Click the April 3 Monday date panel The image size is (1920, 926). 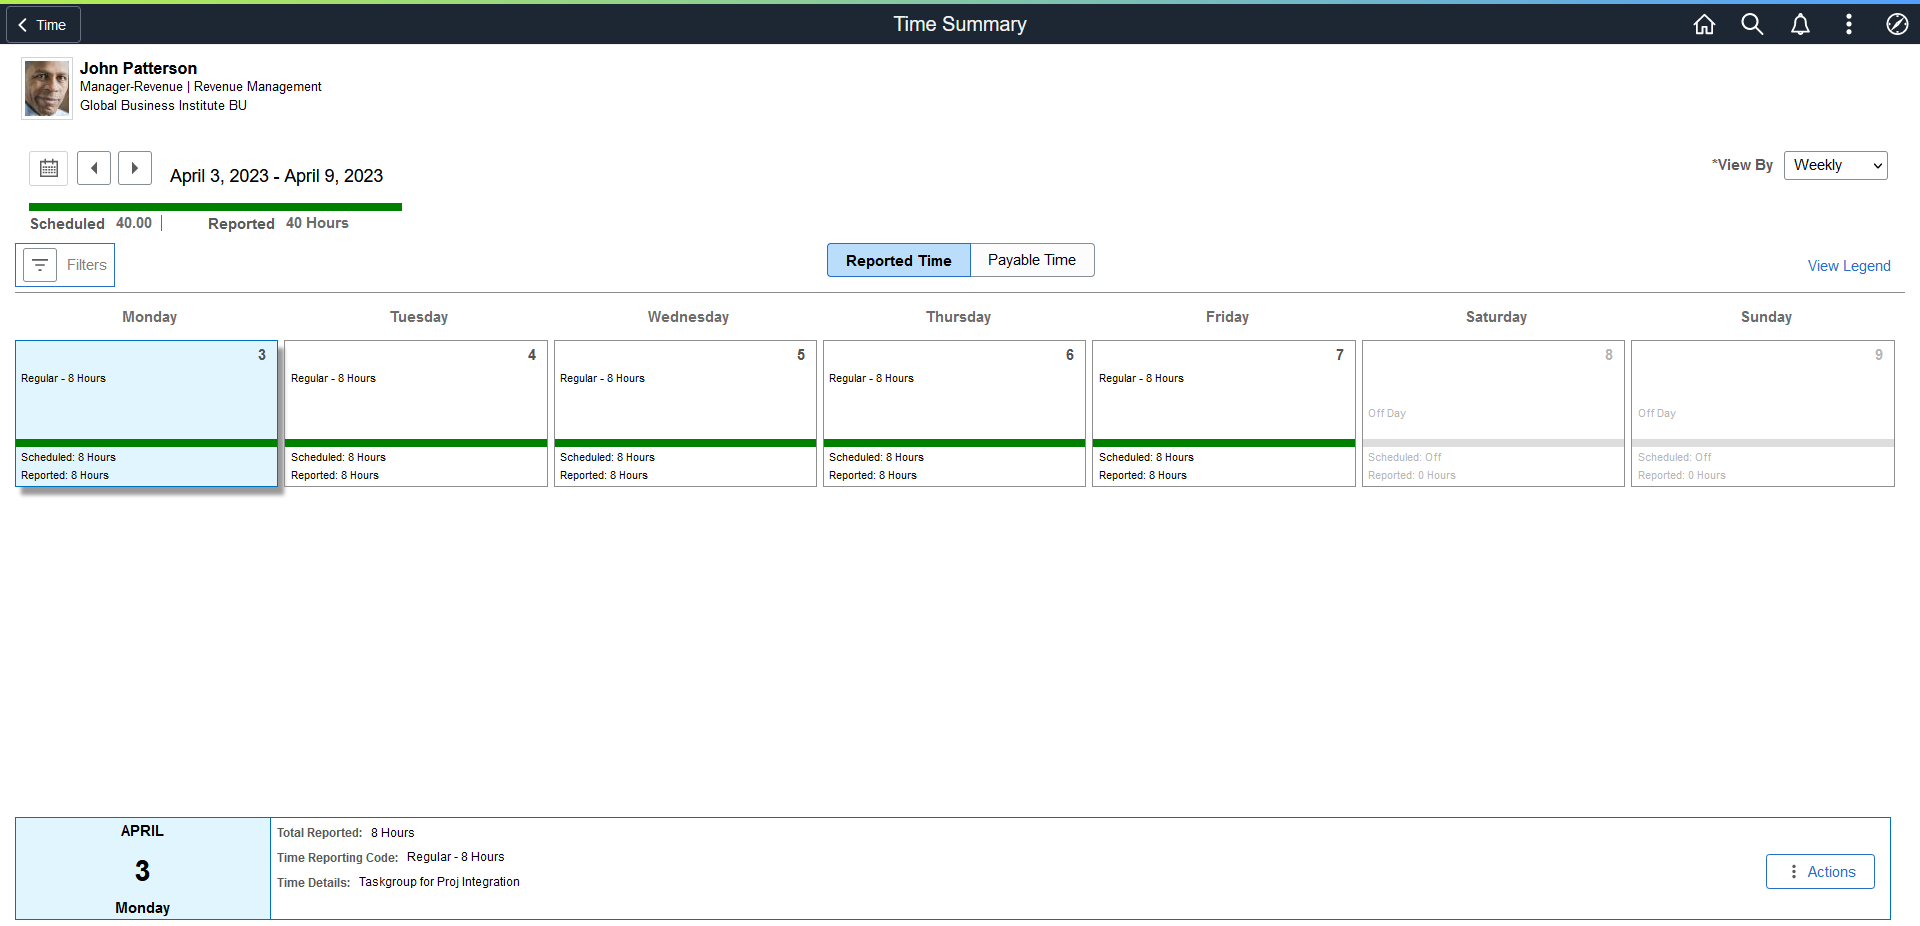pos(143,869)
